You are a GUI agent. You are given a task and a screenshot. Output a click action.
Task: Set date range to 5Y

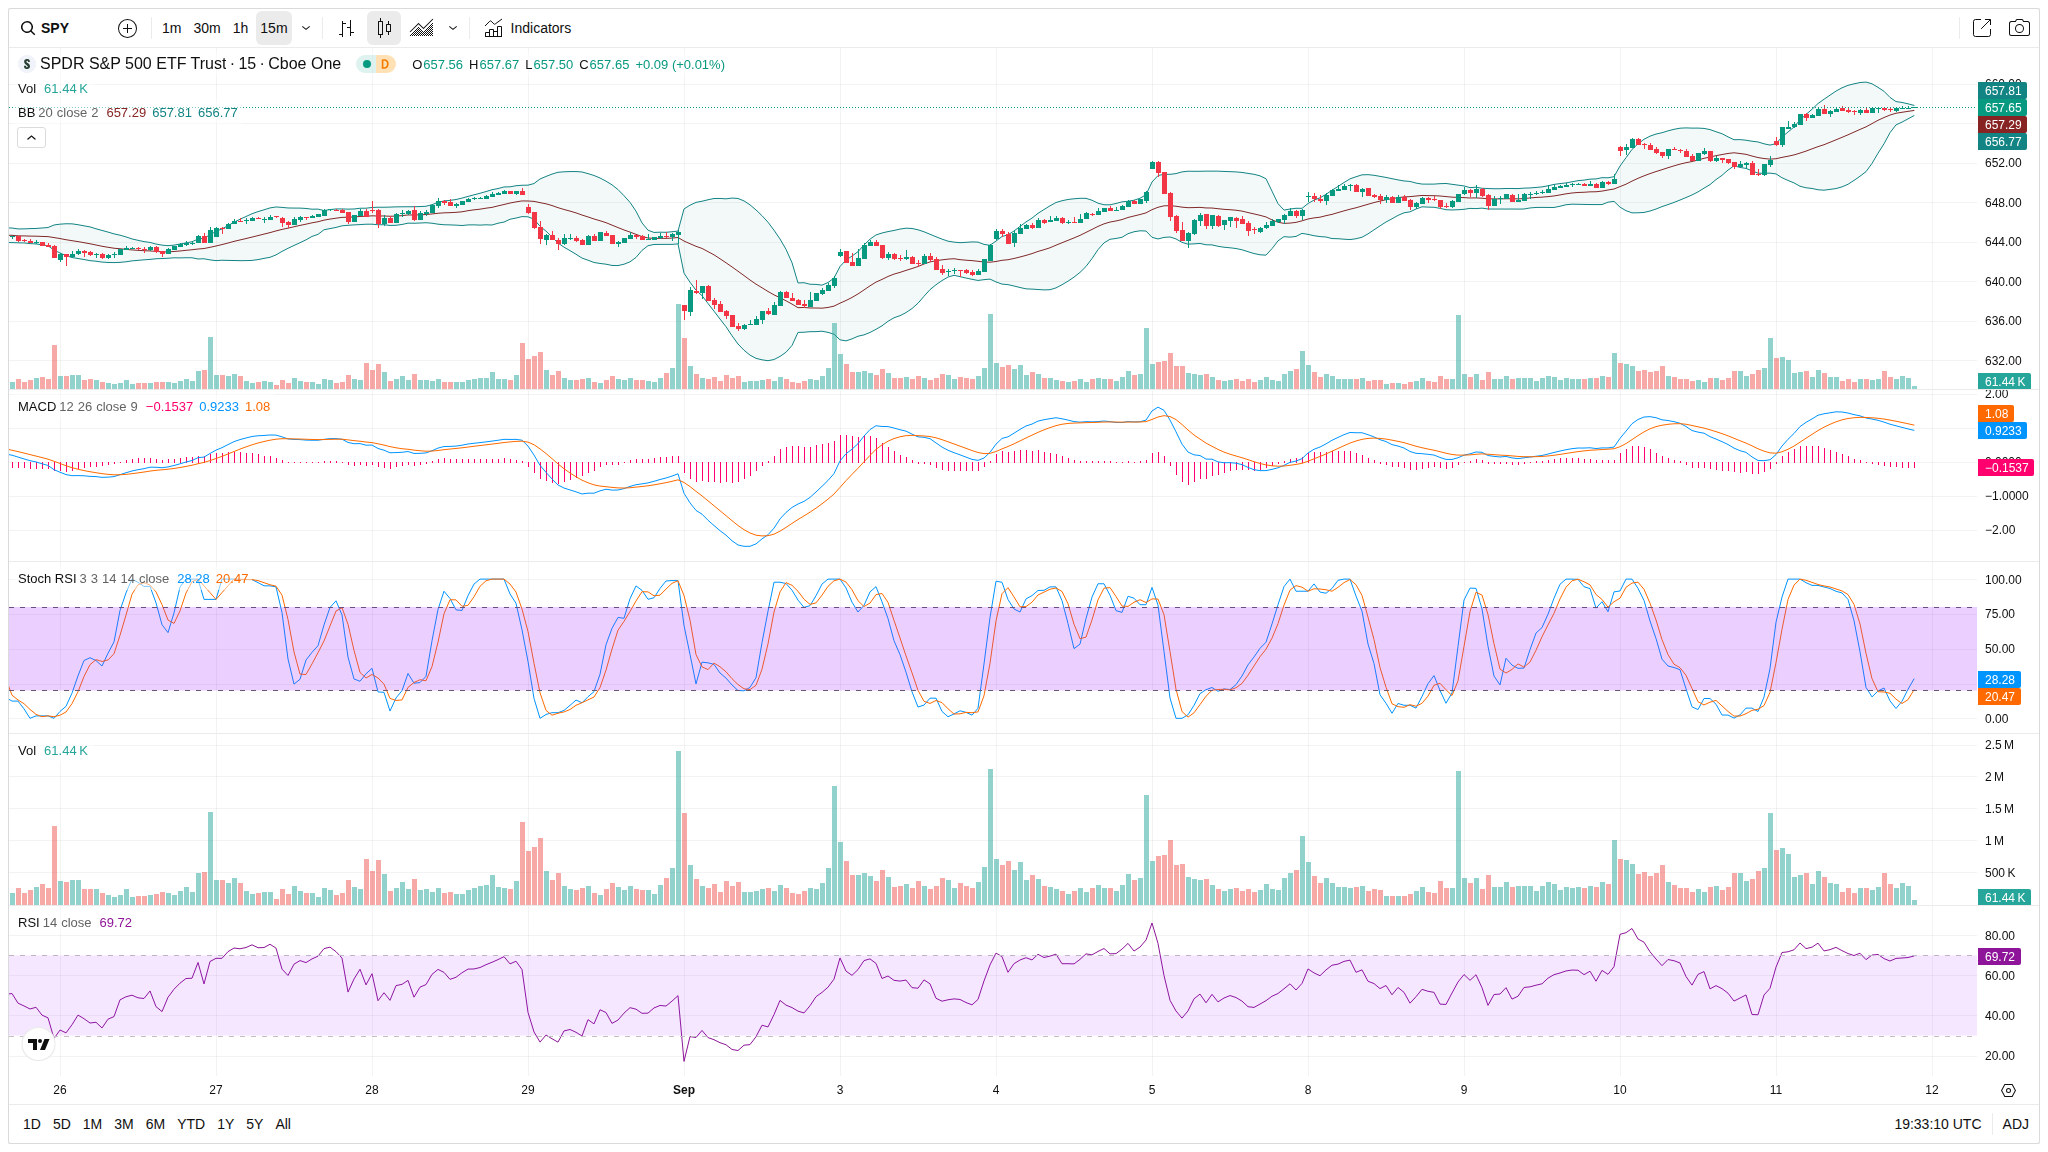tap(255, 1124)
